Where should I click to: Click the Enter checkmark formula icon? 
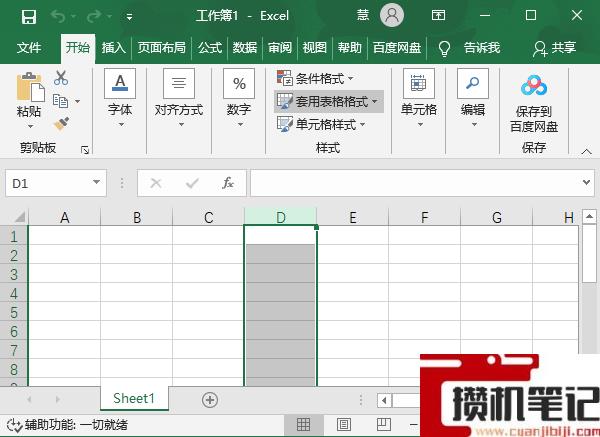[x=192, y=183]
